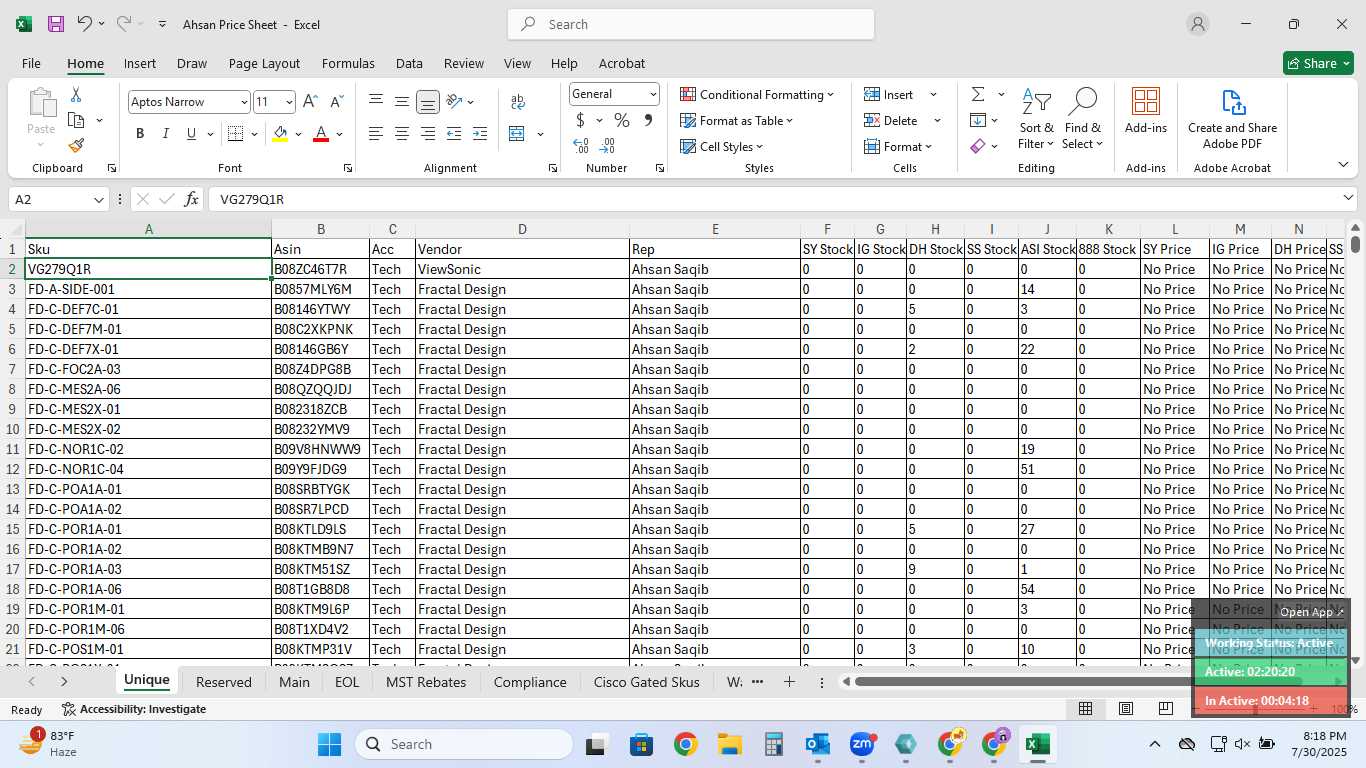This screenshot has height=768, width=1366.
Task: Click Top Align icon
Action: tap(376, 102)
